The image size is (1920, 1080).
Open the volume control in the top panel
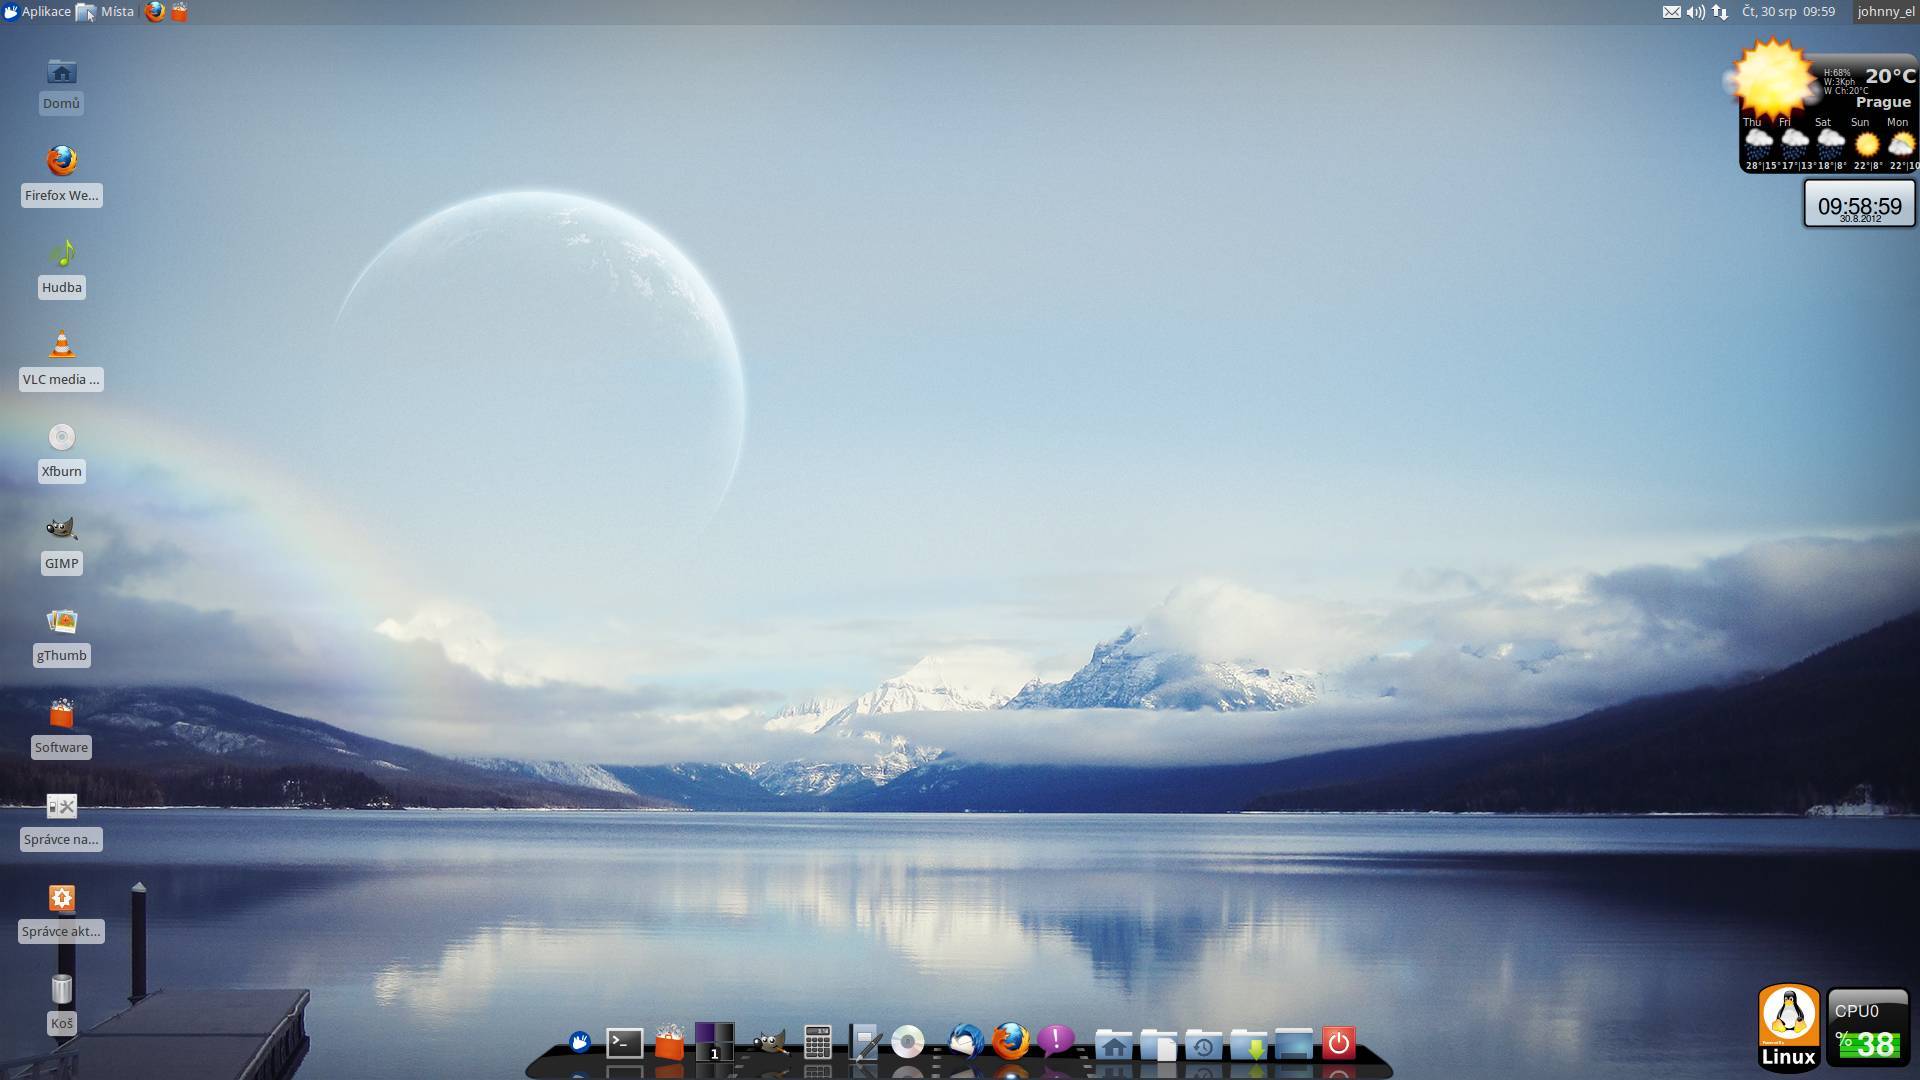(x=1695, y=12)
